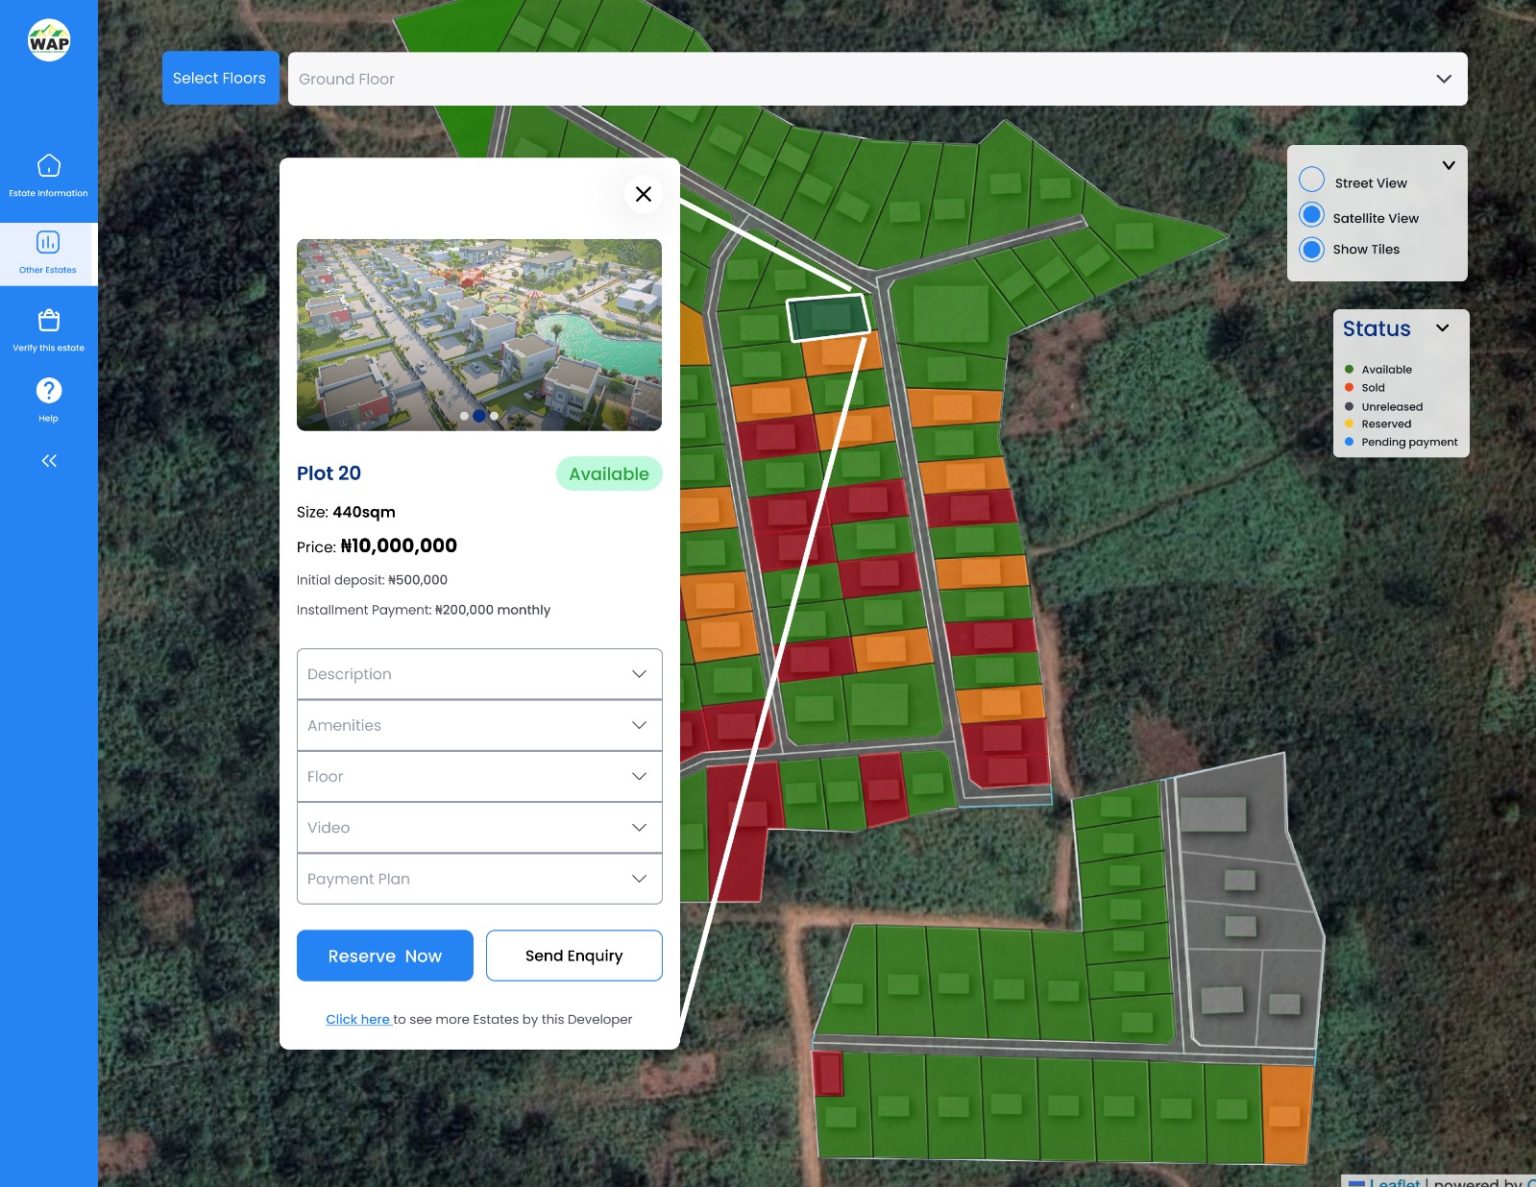
Task: Expand the Payment Plan section
Action: click(x=479, y=879)
